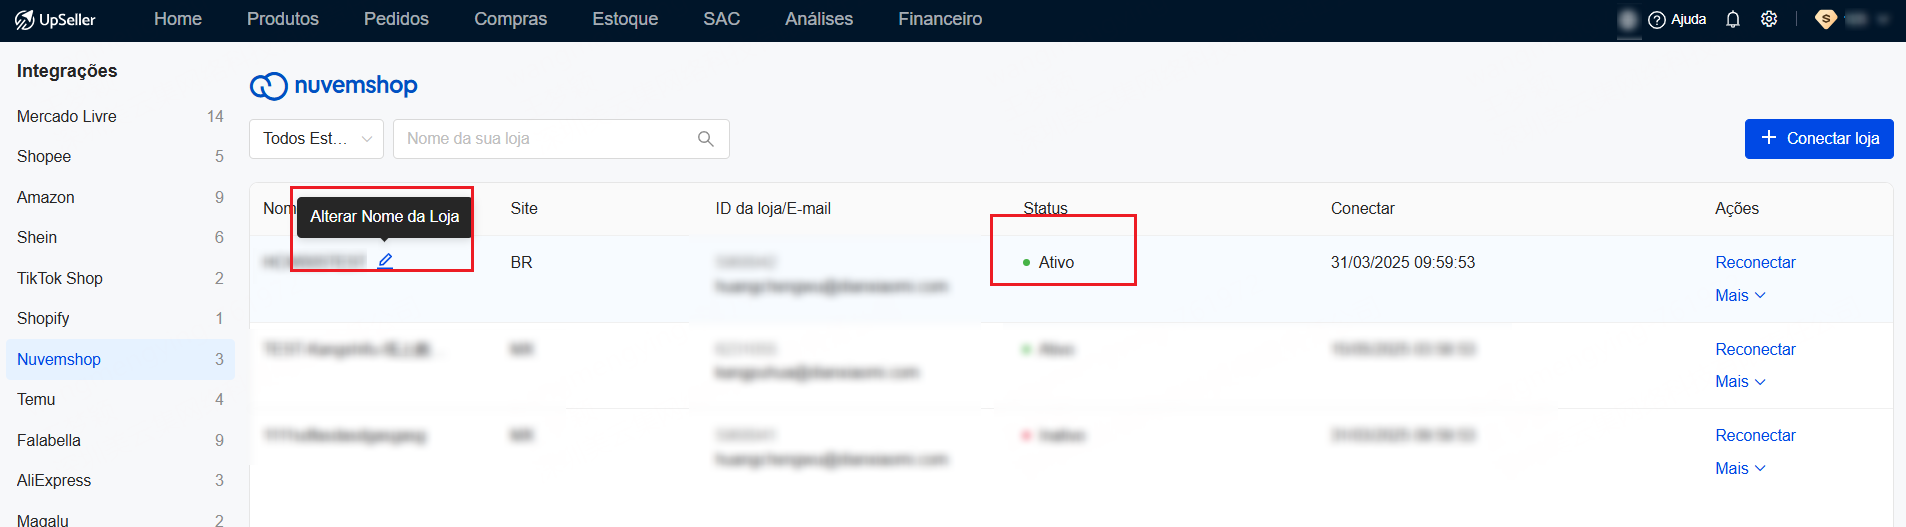Open the Análises menu
This screenshot has height=527, width=1906.
(x=819, y=19)
